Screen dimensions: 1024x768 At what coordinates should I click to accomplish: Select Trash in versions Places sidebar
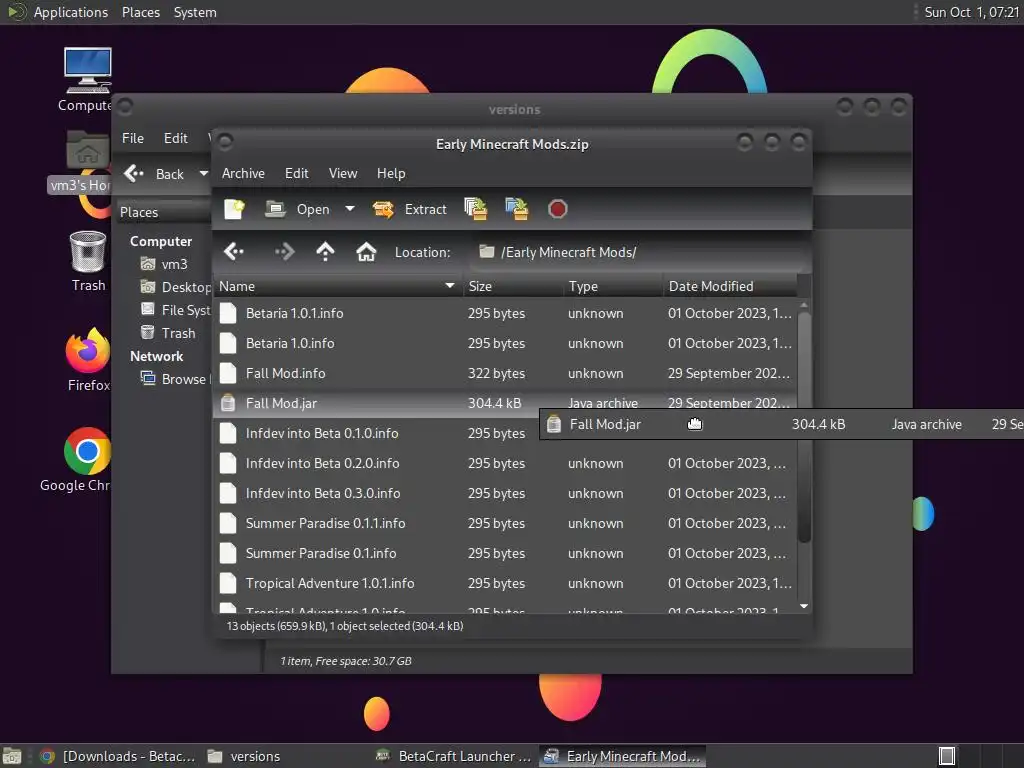coord(168,333)
